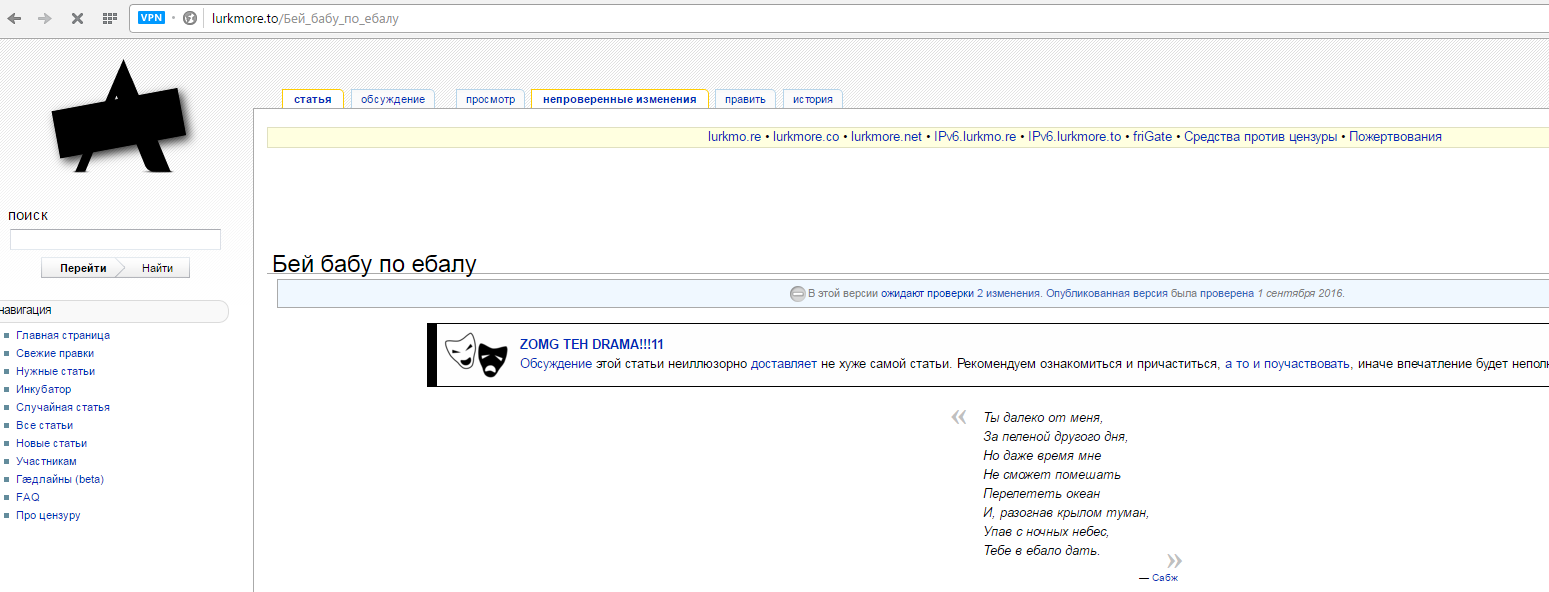The height and width of the screenshot is (592, 1549).
Task: Open the Пожертвования link in the banner
Action: click(x=1395, y=137)
